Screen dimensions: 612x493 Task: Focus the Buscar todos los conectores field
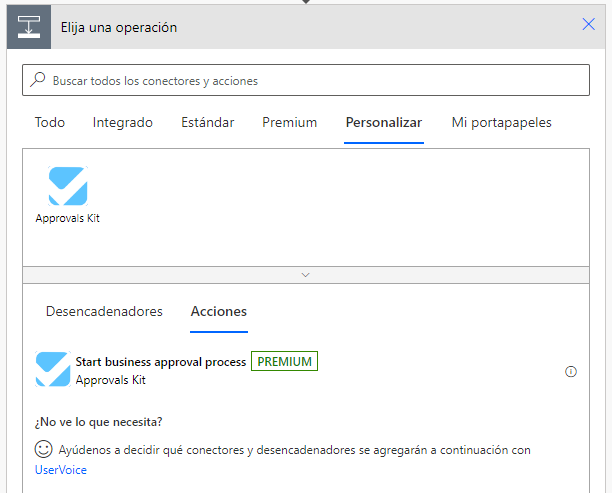tap(306, 80)
